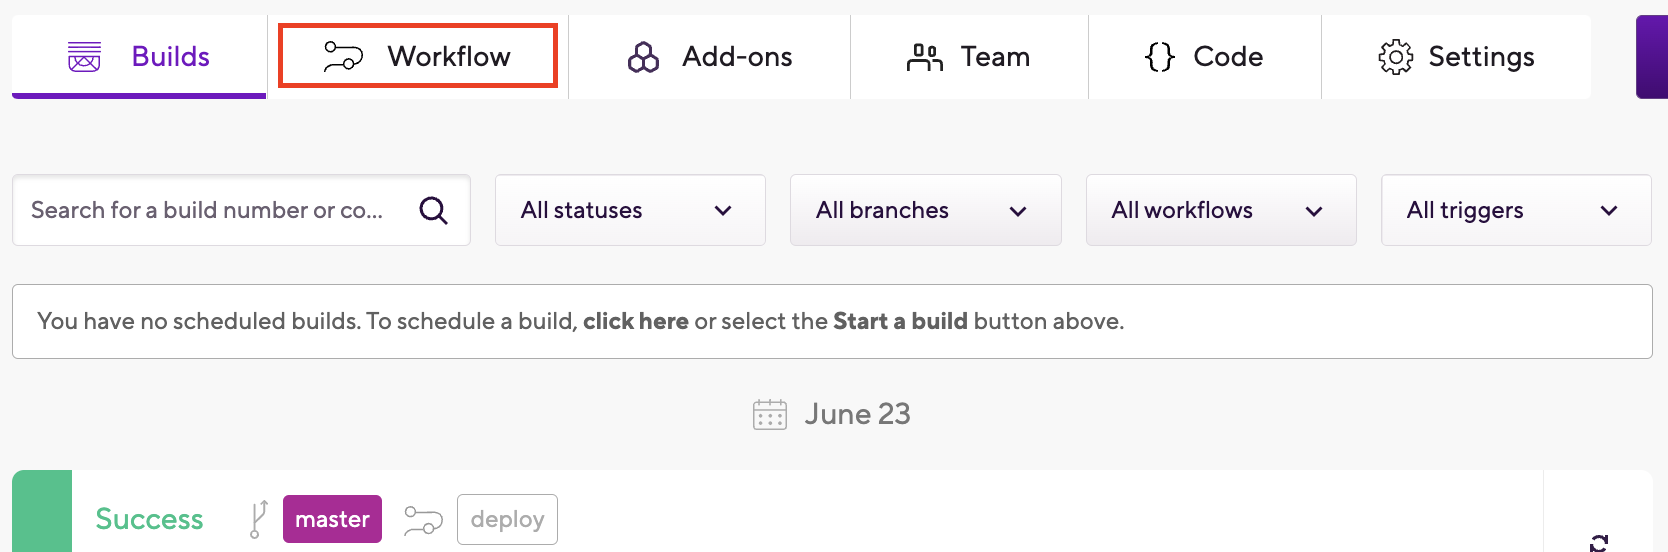Screen dimensions: 1668x552
Task: Follow the 'click here' schedule link
Action: coord(636,321)
